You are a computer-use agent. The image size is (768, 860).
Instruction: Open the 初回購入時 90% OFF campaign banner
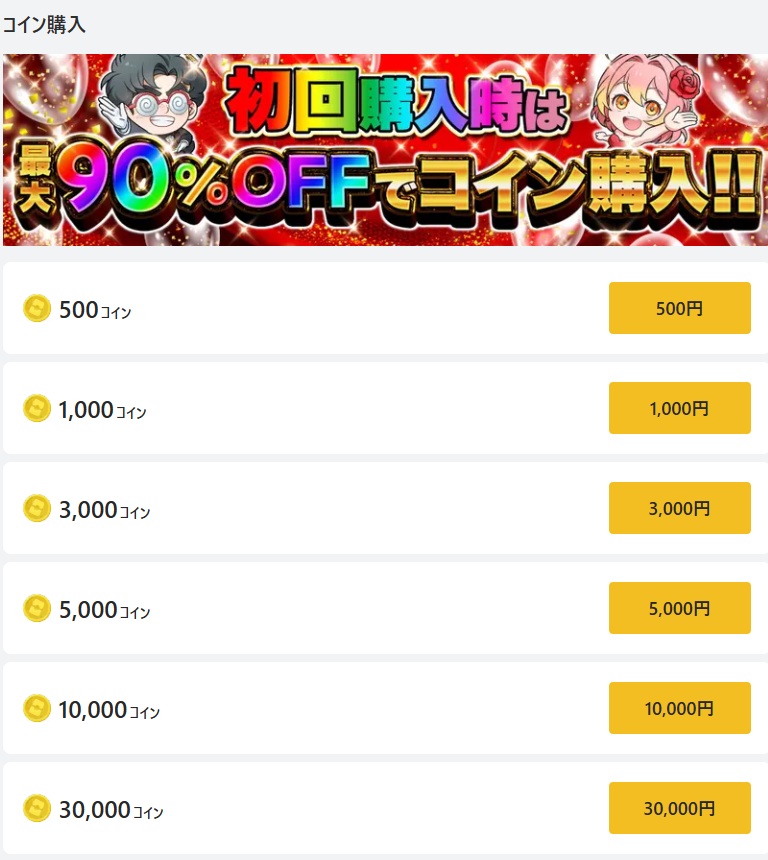click(385, 150)
